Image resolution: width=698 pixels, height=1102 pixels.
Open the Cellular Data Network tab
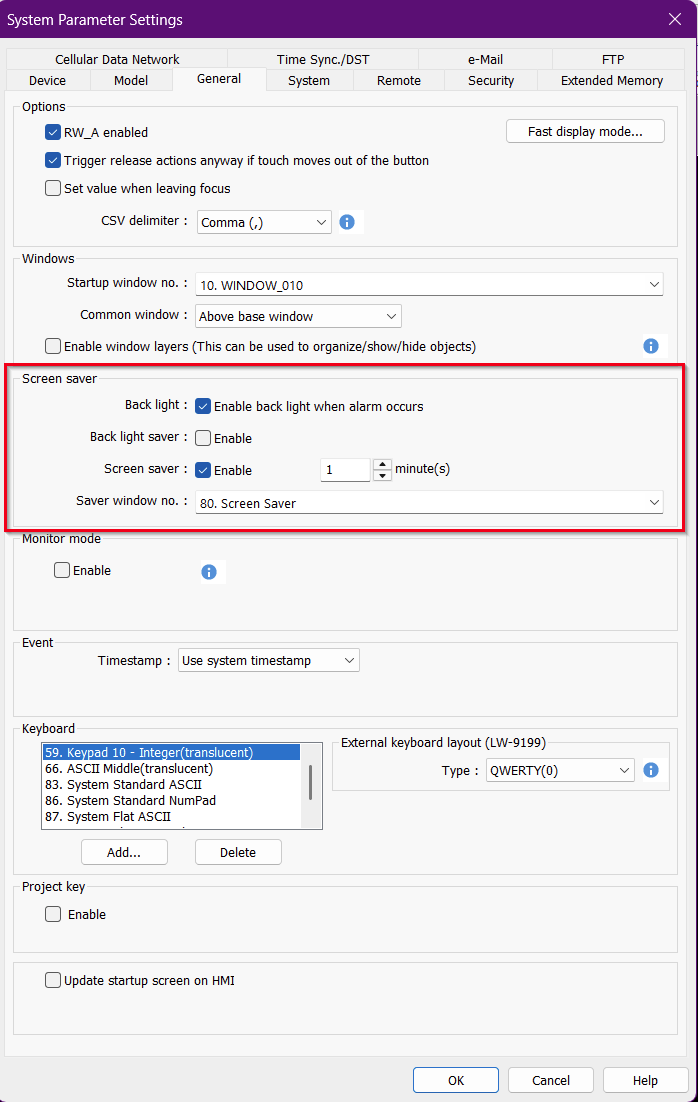(x=117, y=60)
